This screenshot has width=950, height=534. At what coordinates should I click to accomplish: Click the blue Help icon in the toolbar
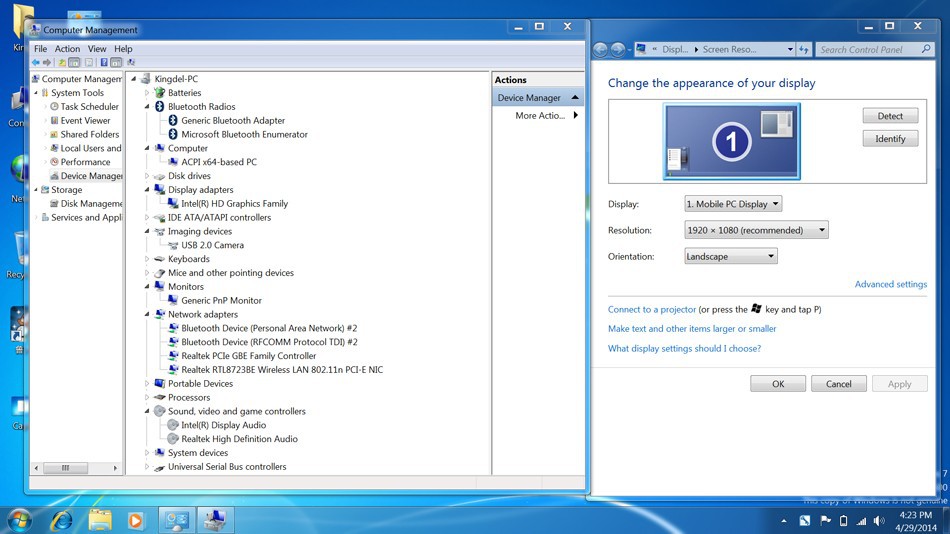tap(104, 62)
